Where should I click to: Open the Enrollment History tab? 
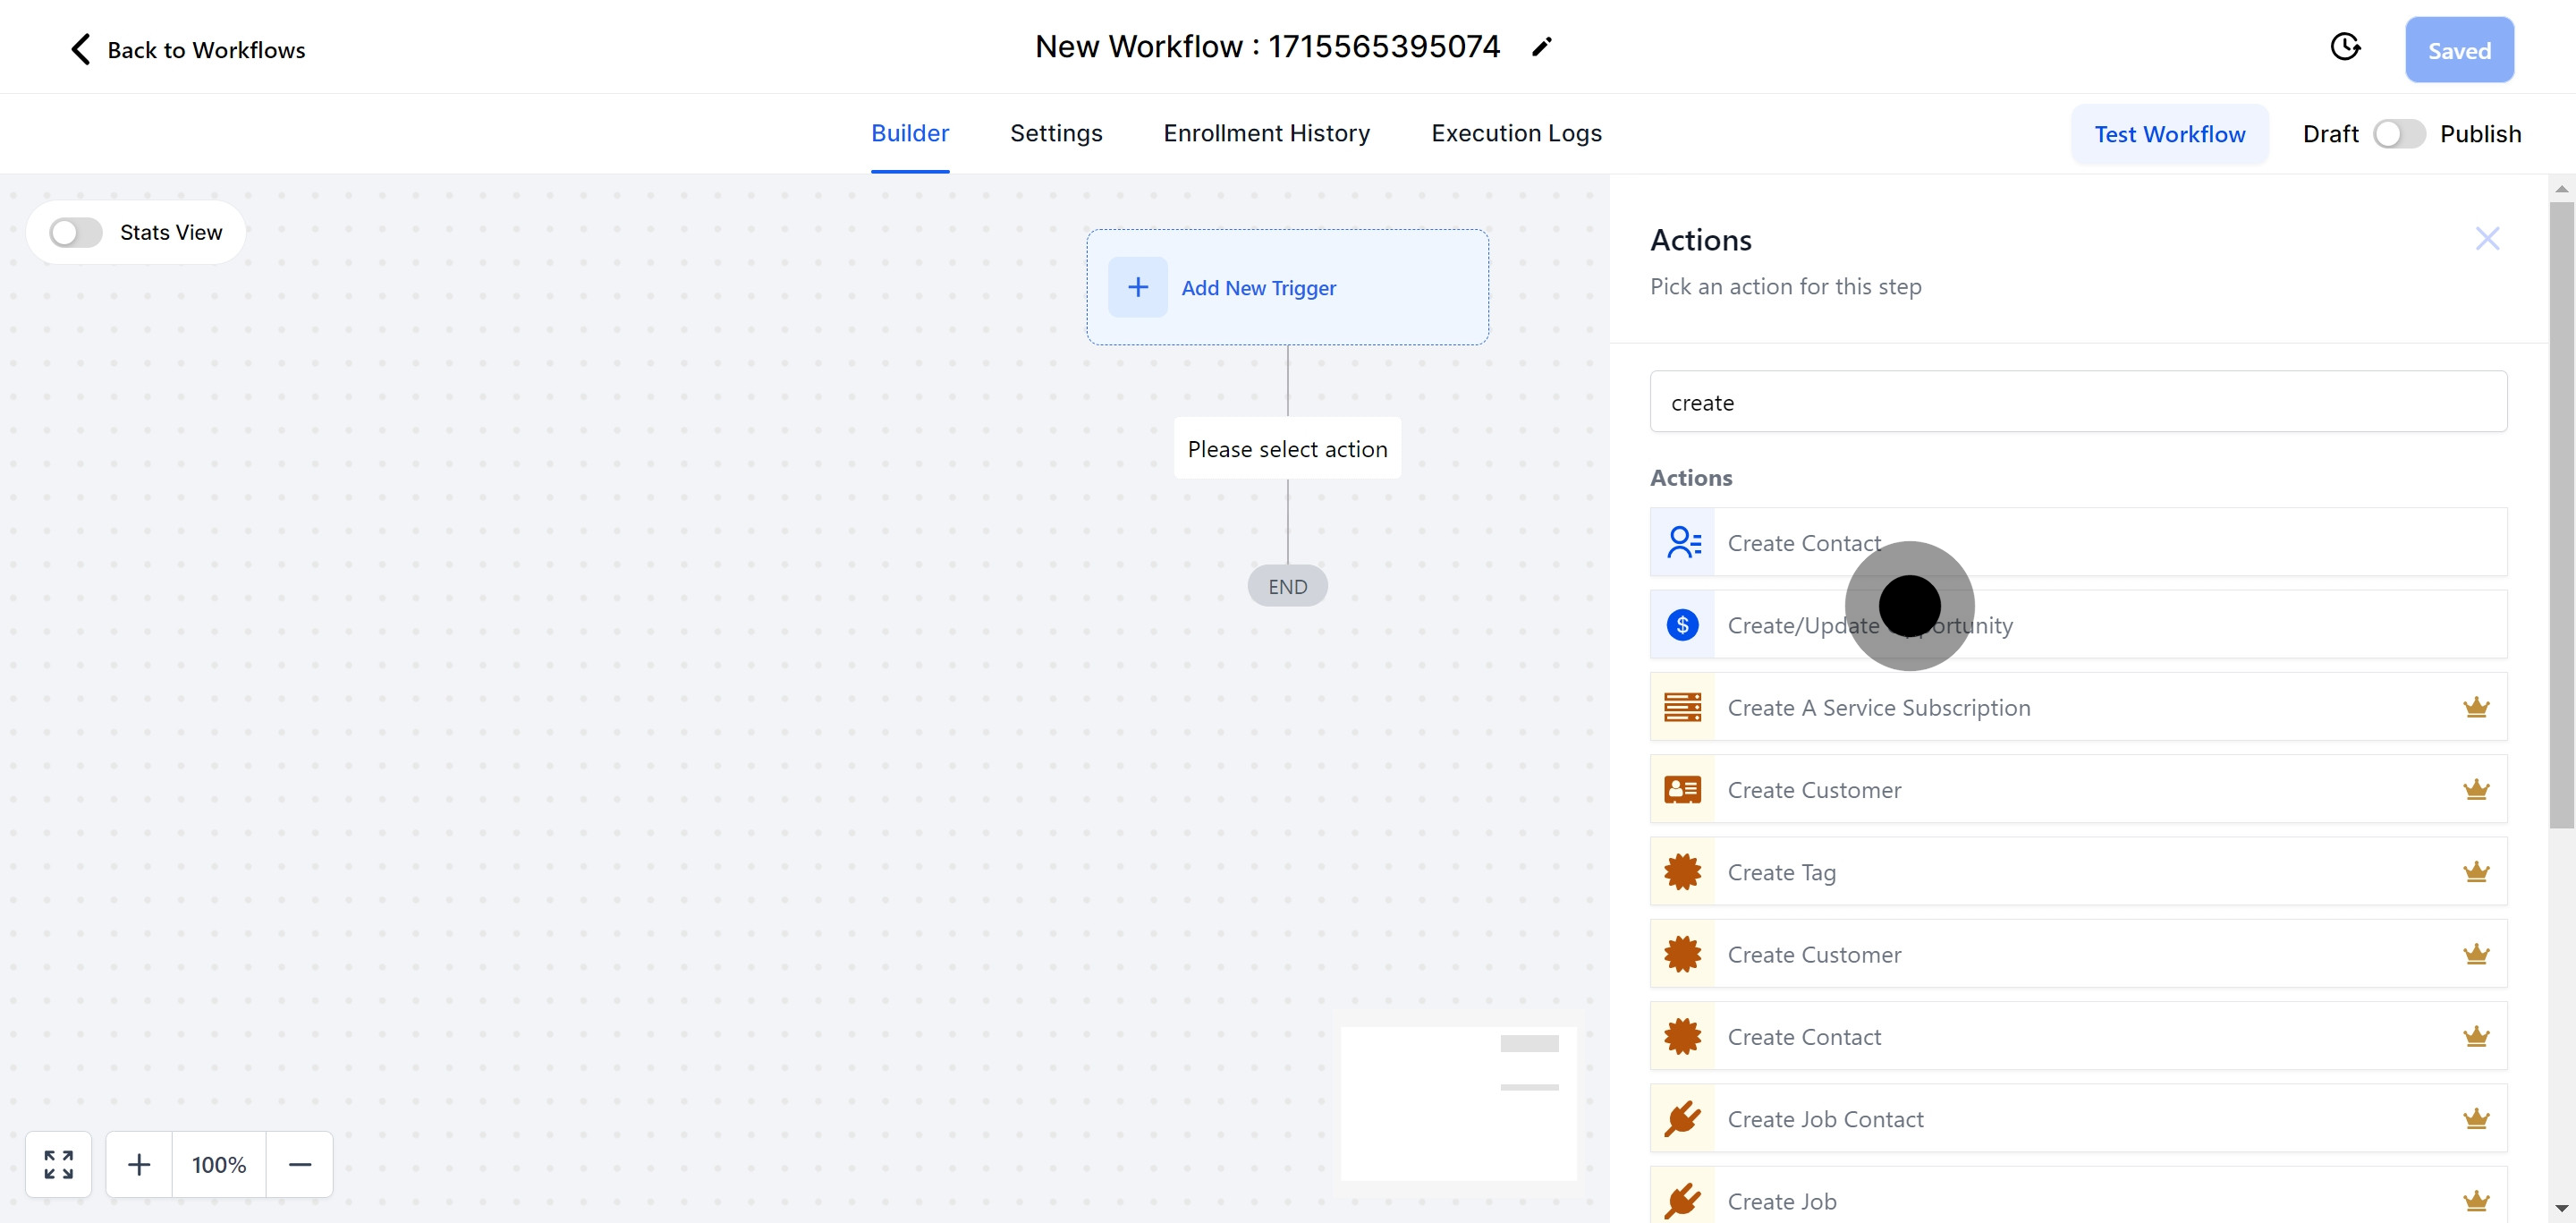[x=1266, y=133]
